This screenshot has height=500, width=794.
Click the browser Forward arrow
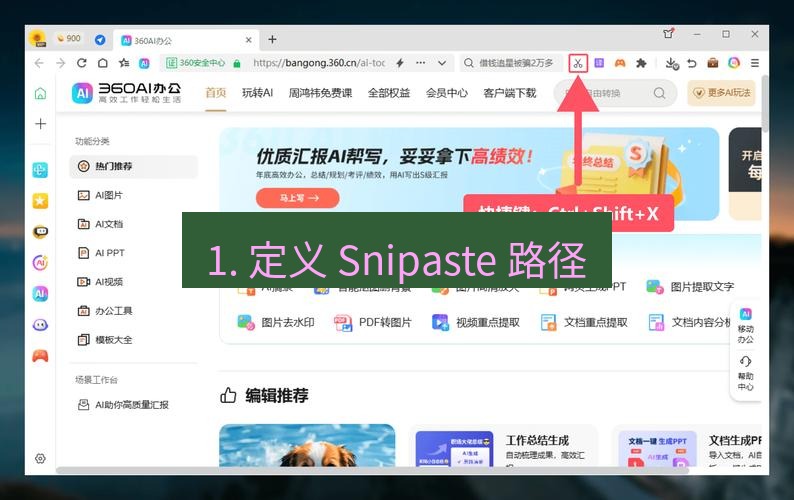[60, 63]
